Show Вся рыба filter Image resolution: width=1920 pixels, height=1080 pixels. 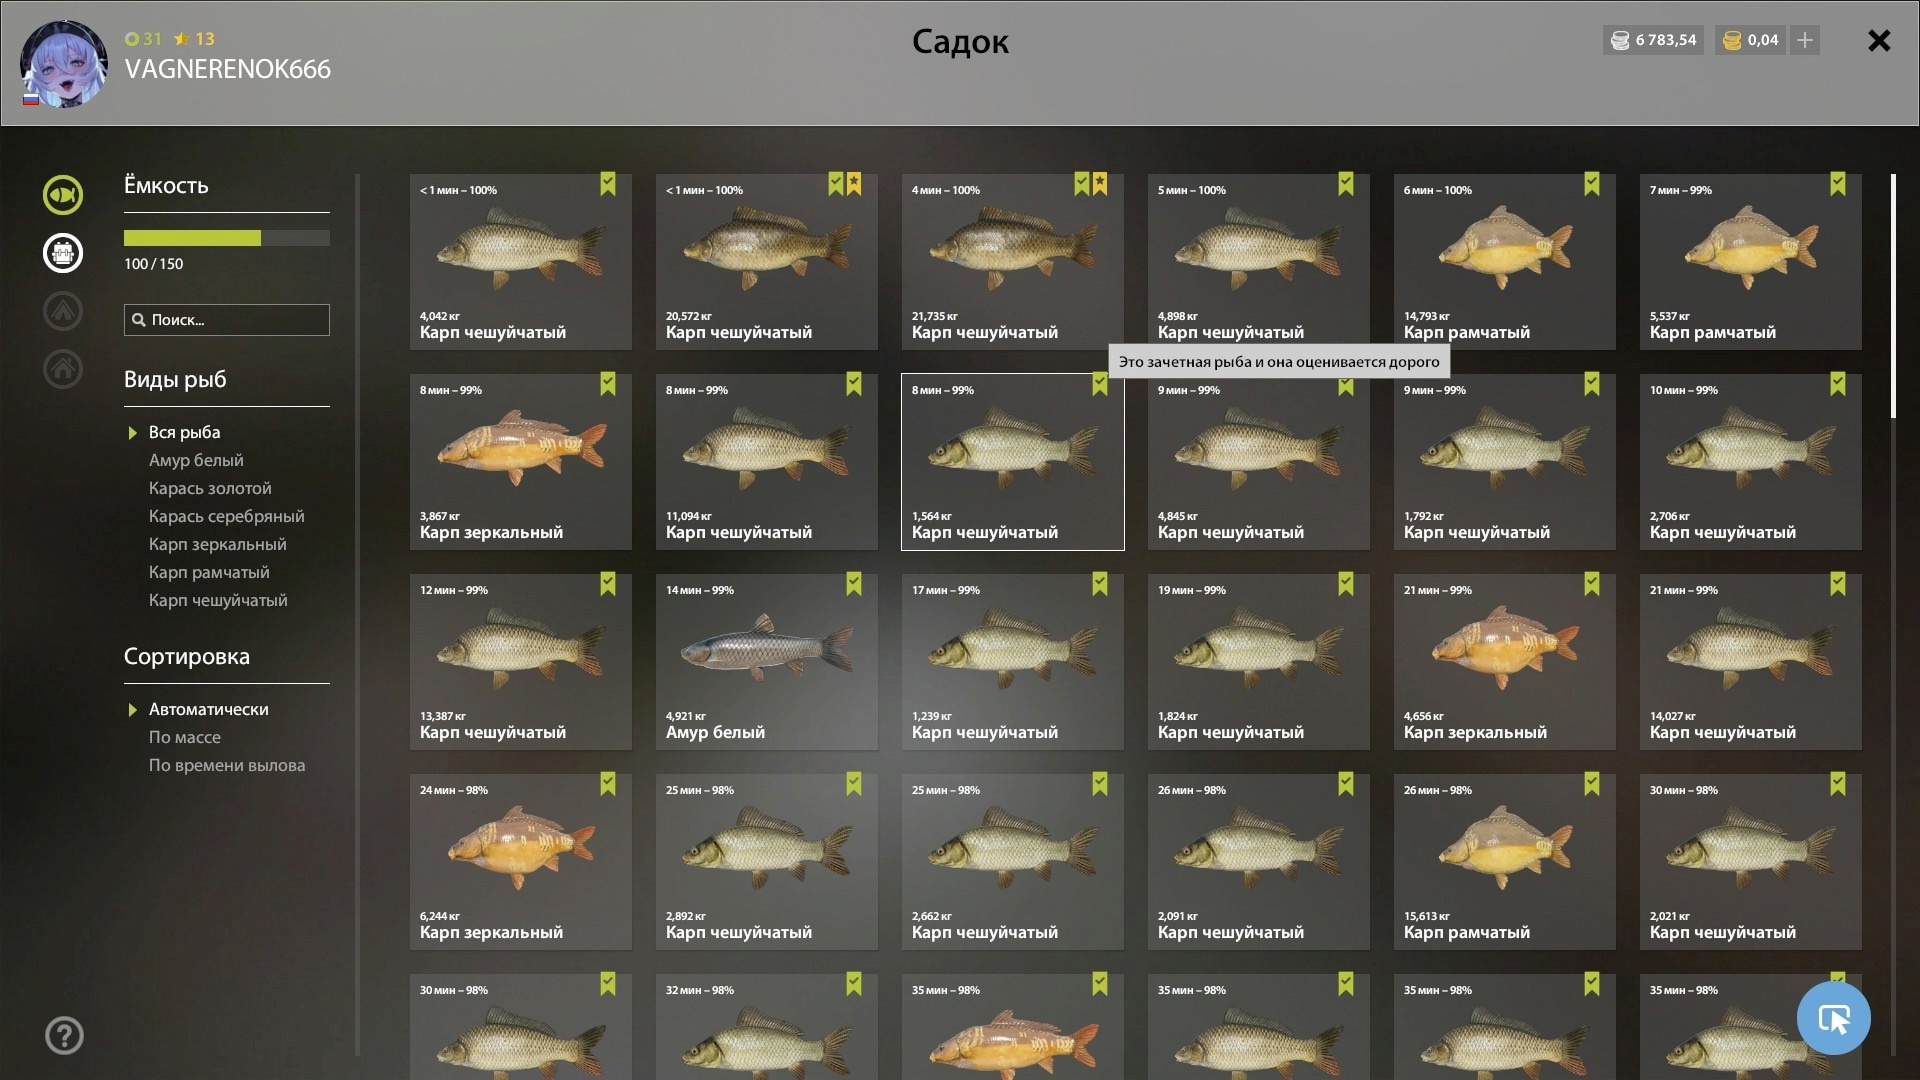(x=184, y=432)
